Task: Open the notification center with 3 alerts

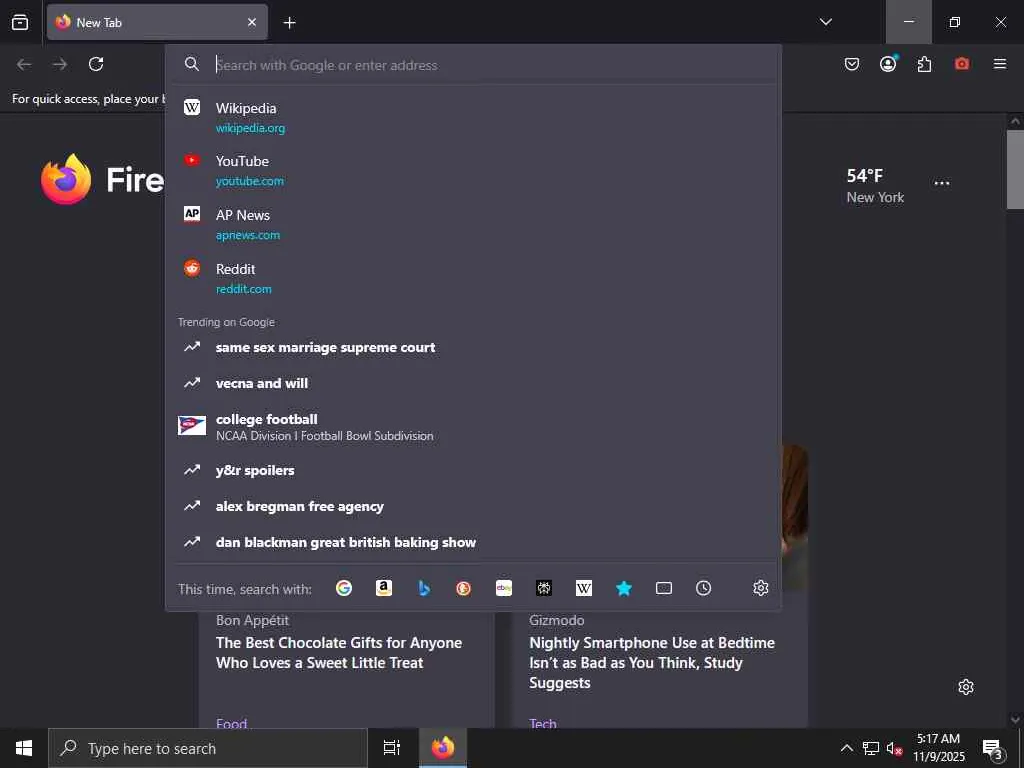Action: coord(993,748)
